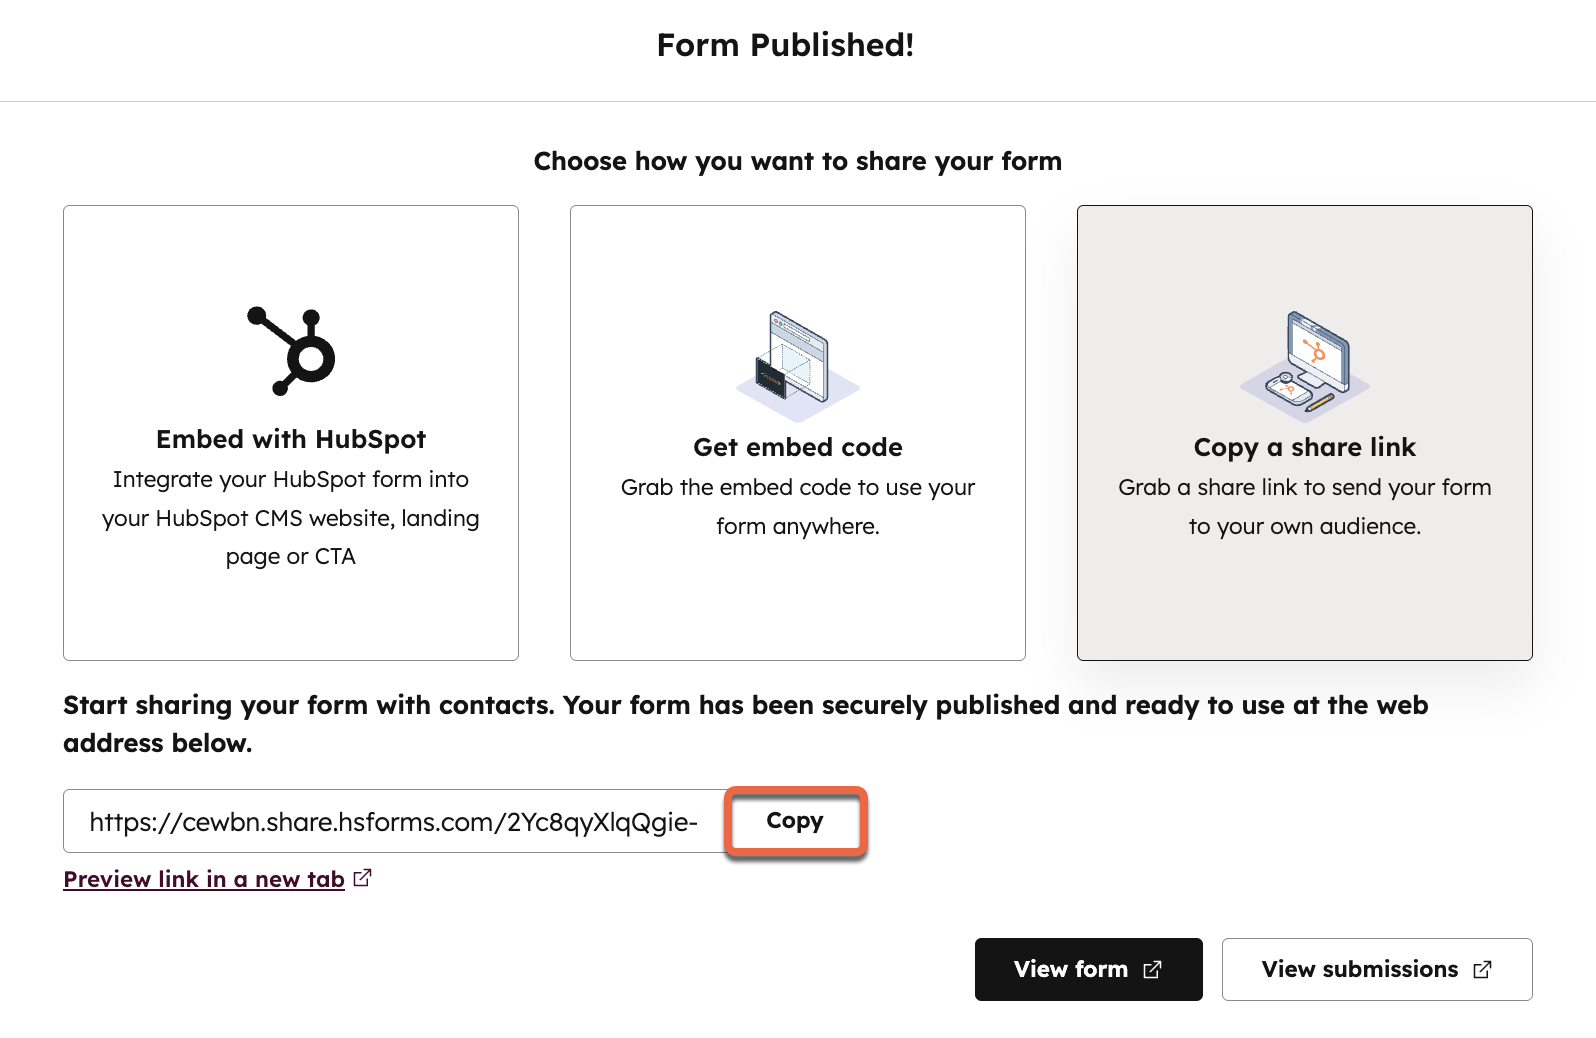Screen dimensions: 1596x1038
Task: Select the Copy a share link option card
Action: click(1304, 432)
